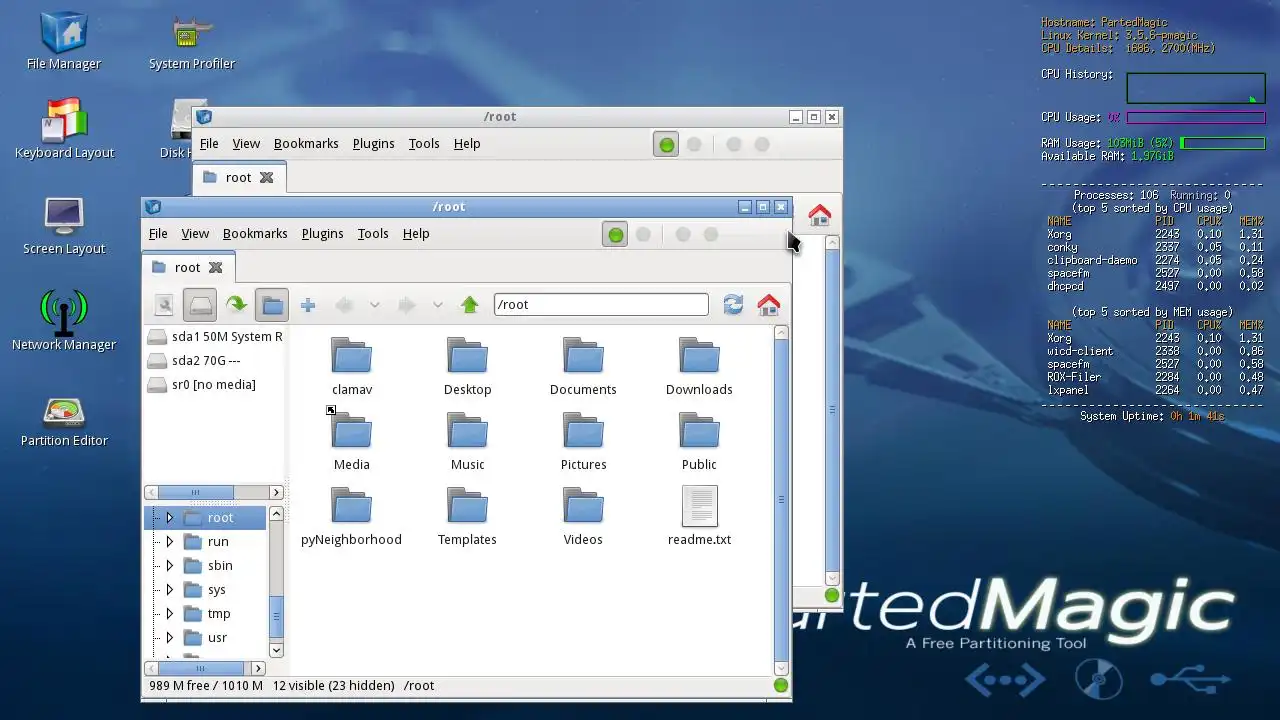Expand the usr node in folder tree

pyautogui.click(x=169, y=637)
